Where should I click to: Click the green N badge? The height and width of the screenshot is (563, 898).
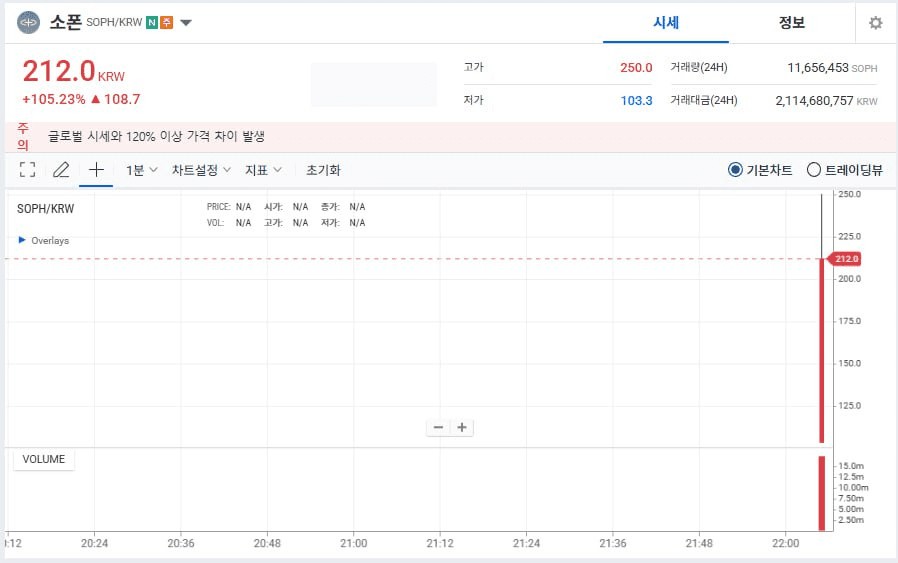(x=152, y=22)
